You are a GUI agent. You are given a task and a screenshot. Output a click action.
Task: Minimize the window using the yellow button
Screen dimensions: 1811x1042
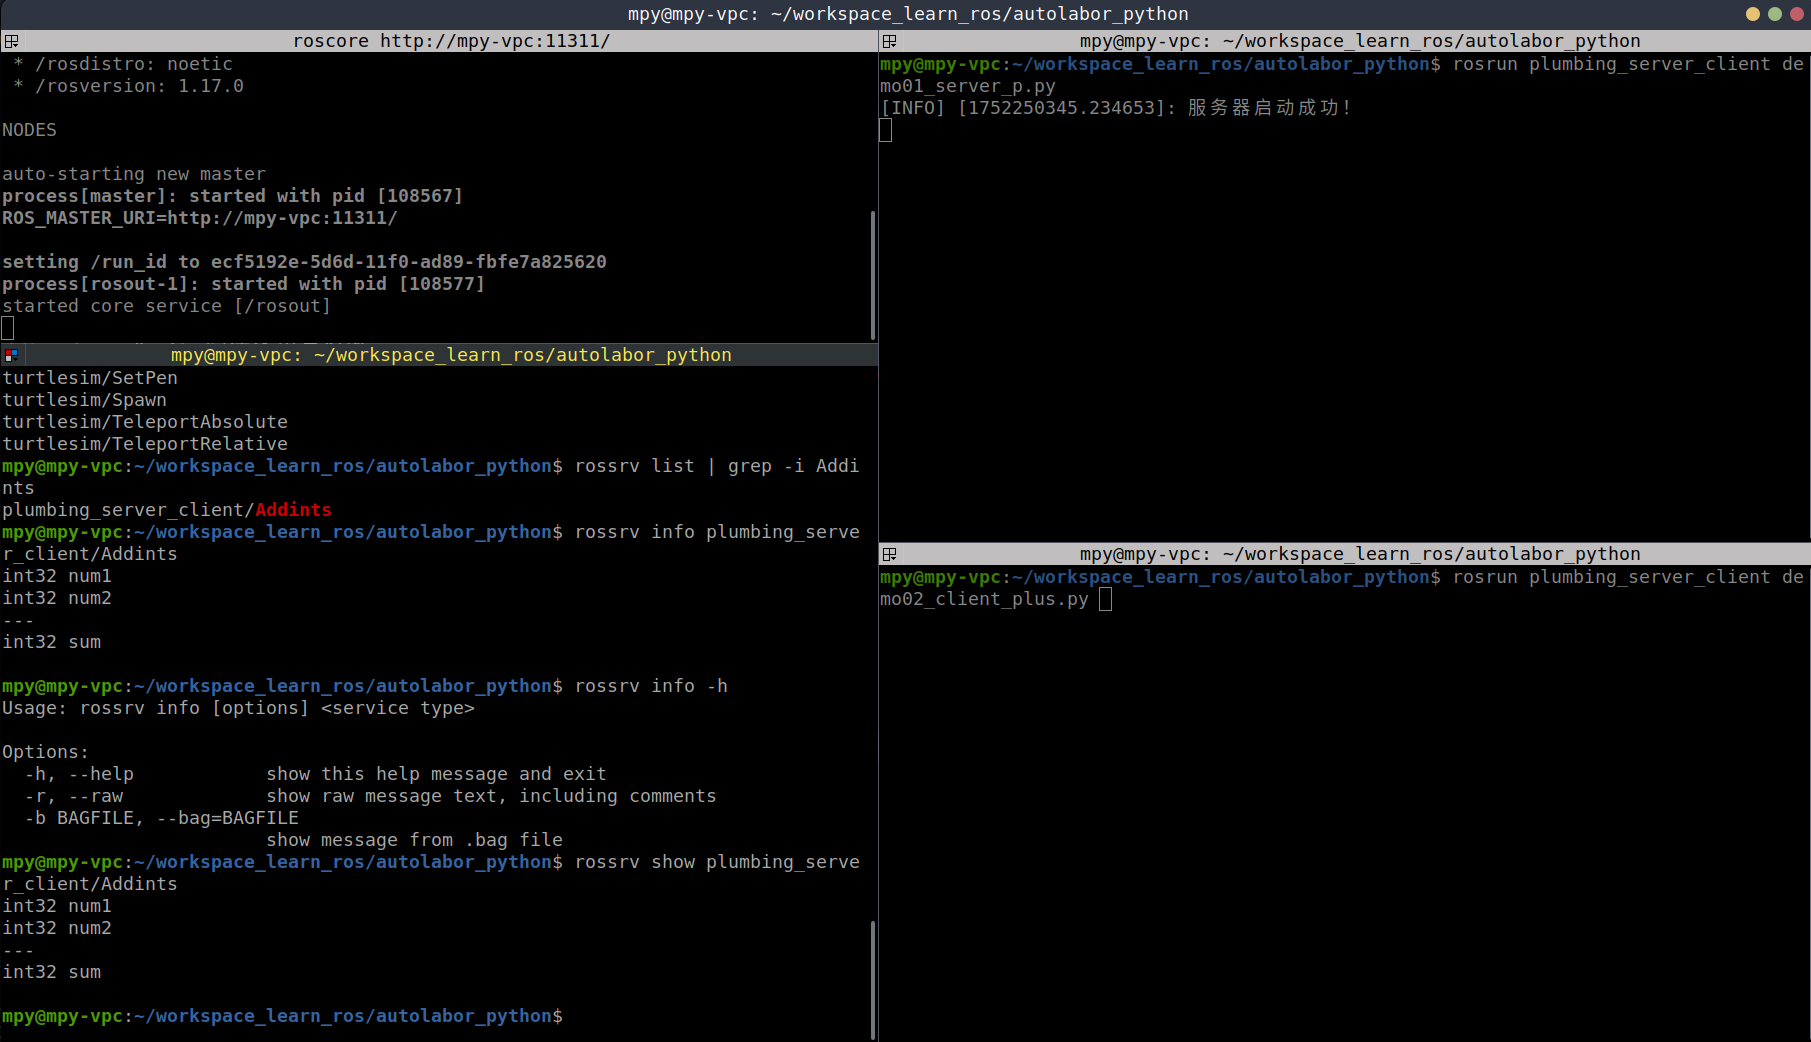pyautogui.click(x=1752, y=14)
